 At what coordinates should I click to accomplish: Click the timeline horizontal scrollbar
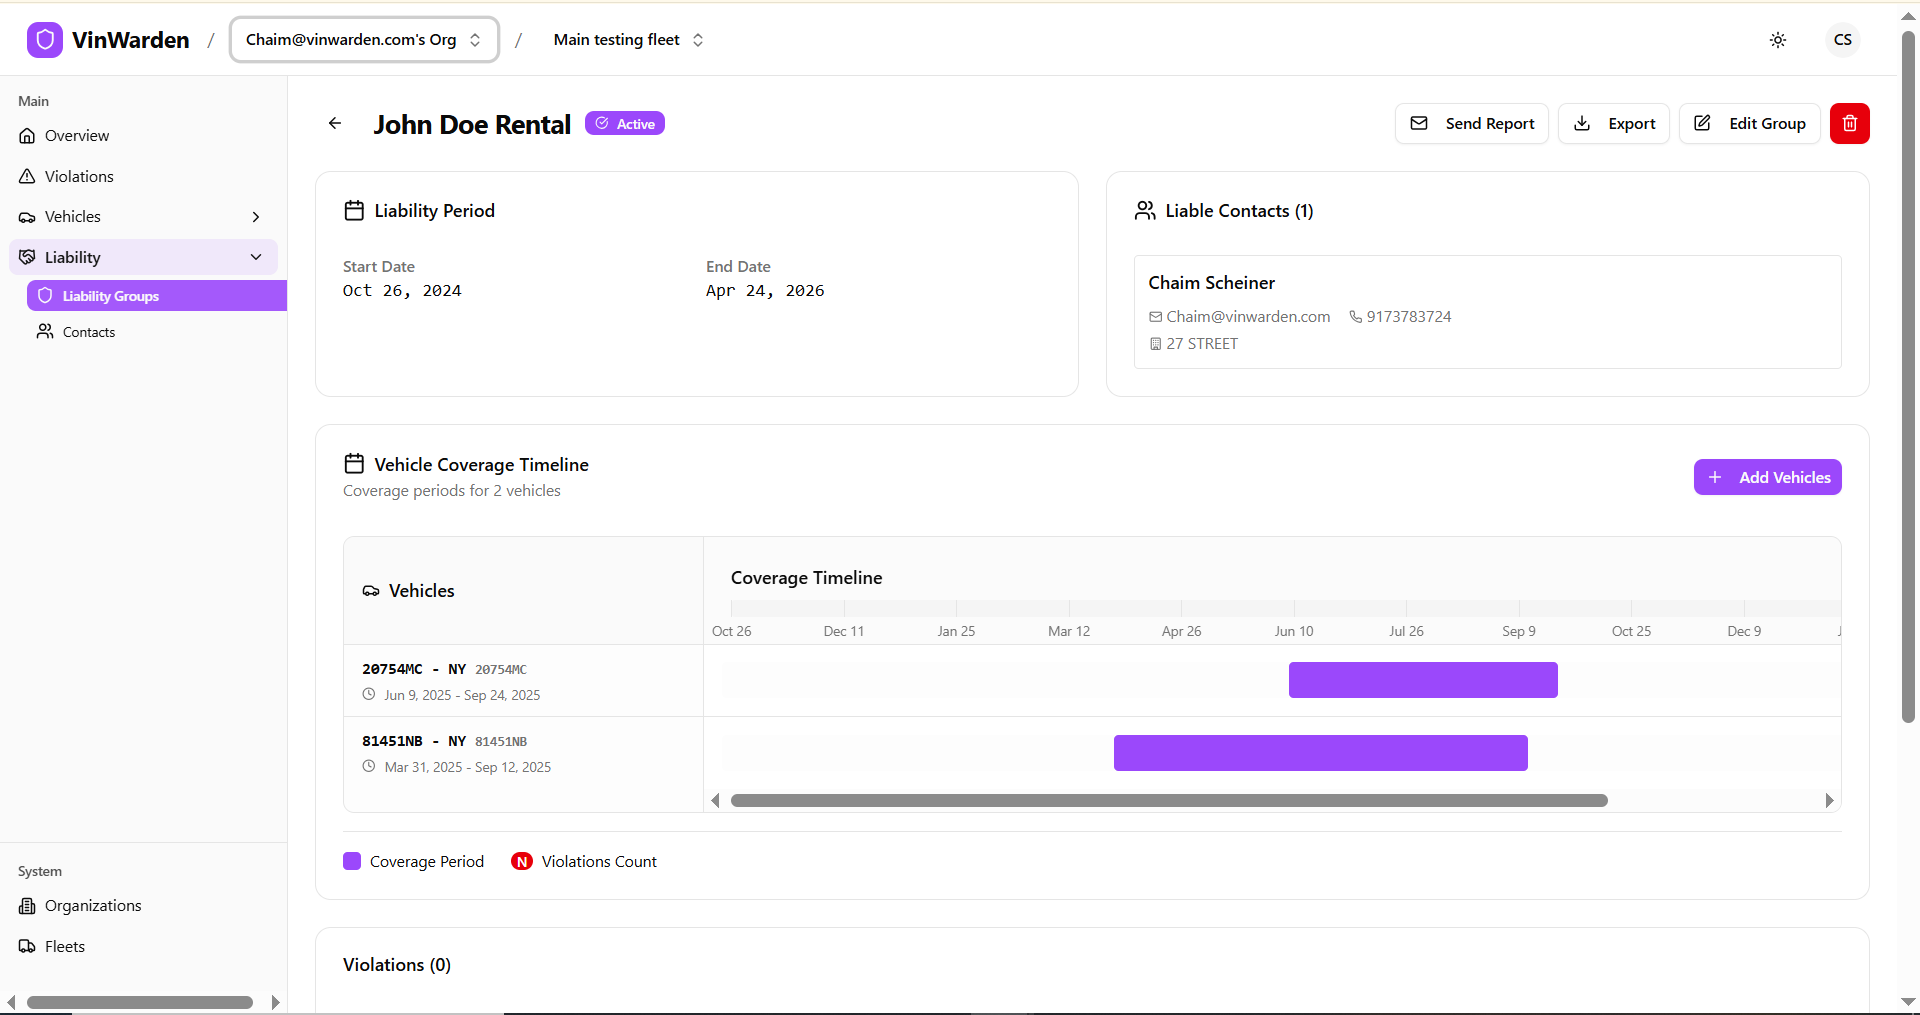coord(1168,800)
